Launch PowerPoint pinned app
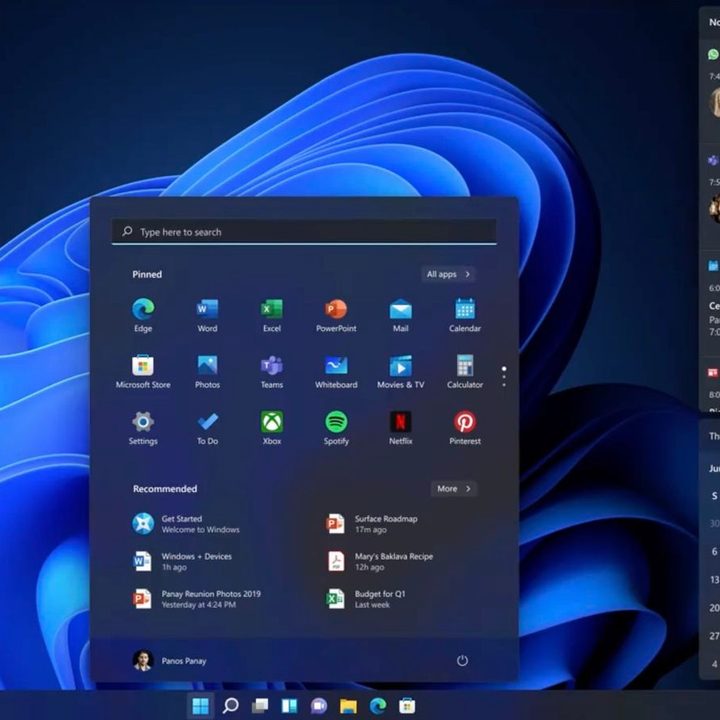Screen dimensions: 720x720 click(x=336, y=315)
